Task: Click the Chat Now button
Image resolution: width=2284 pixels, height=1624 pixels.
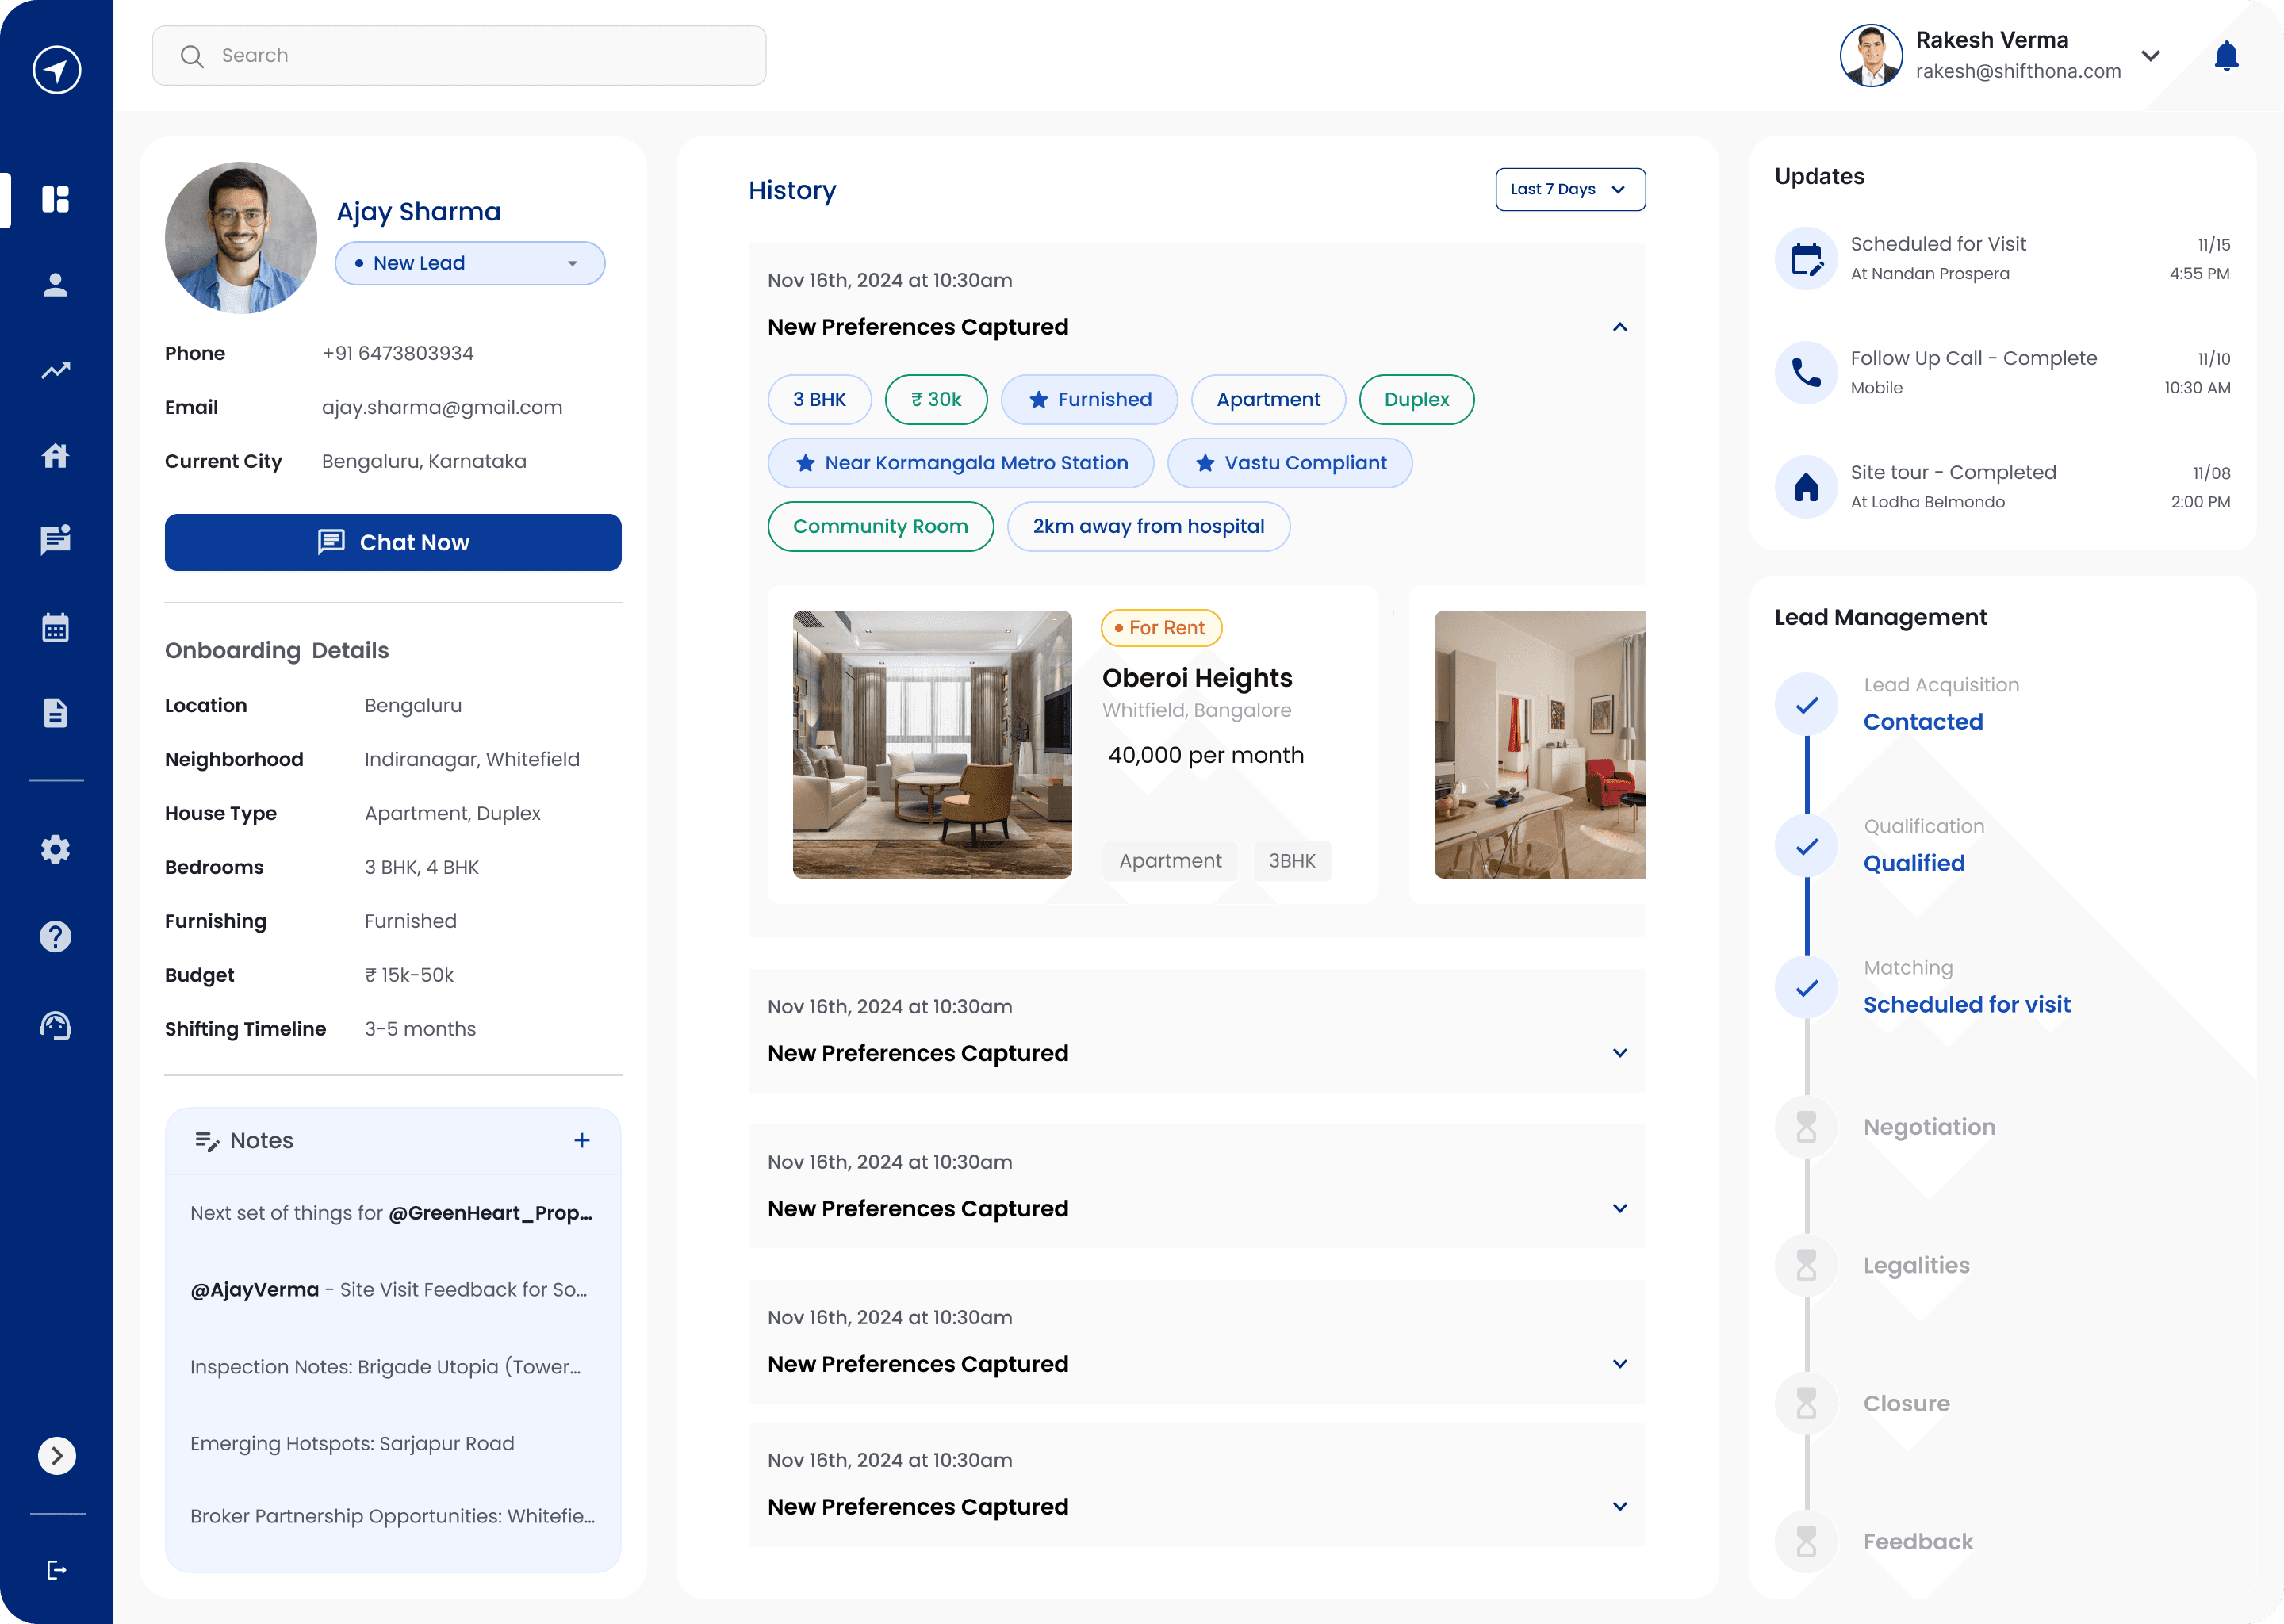Action: point(393,542)
